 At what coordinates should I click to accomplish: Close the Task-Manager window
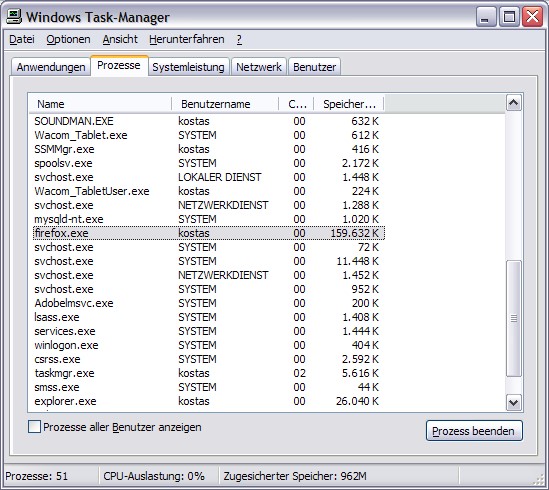pyautogui.click(x=532, y=16)
